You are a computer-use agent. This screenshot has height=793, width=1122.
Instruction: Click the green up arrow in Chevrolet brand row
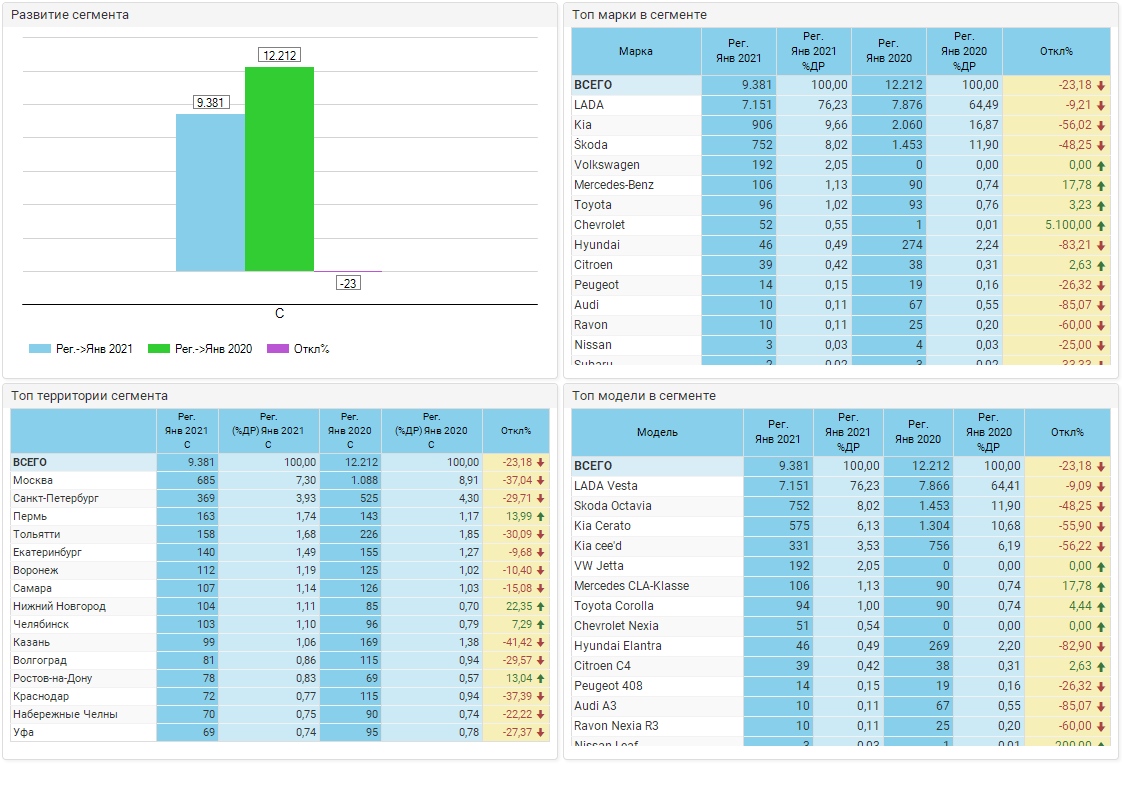tap(1101, 226)
